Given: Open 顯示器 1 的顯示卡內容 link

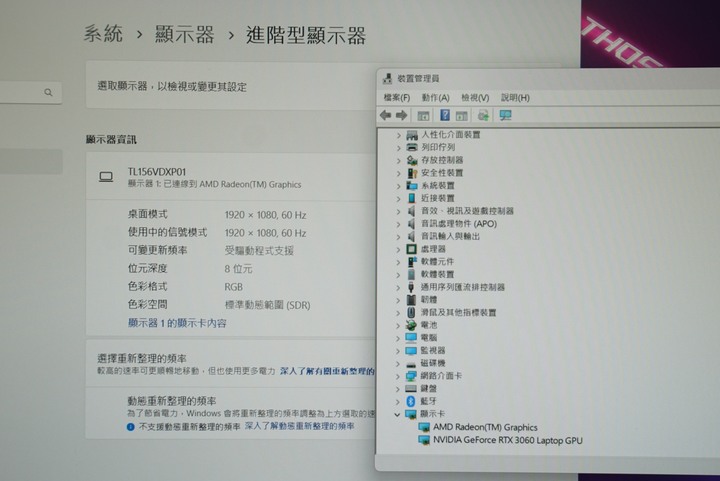Looking at the screenshot, I should (177, 323).
